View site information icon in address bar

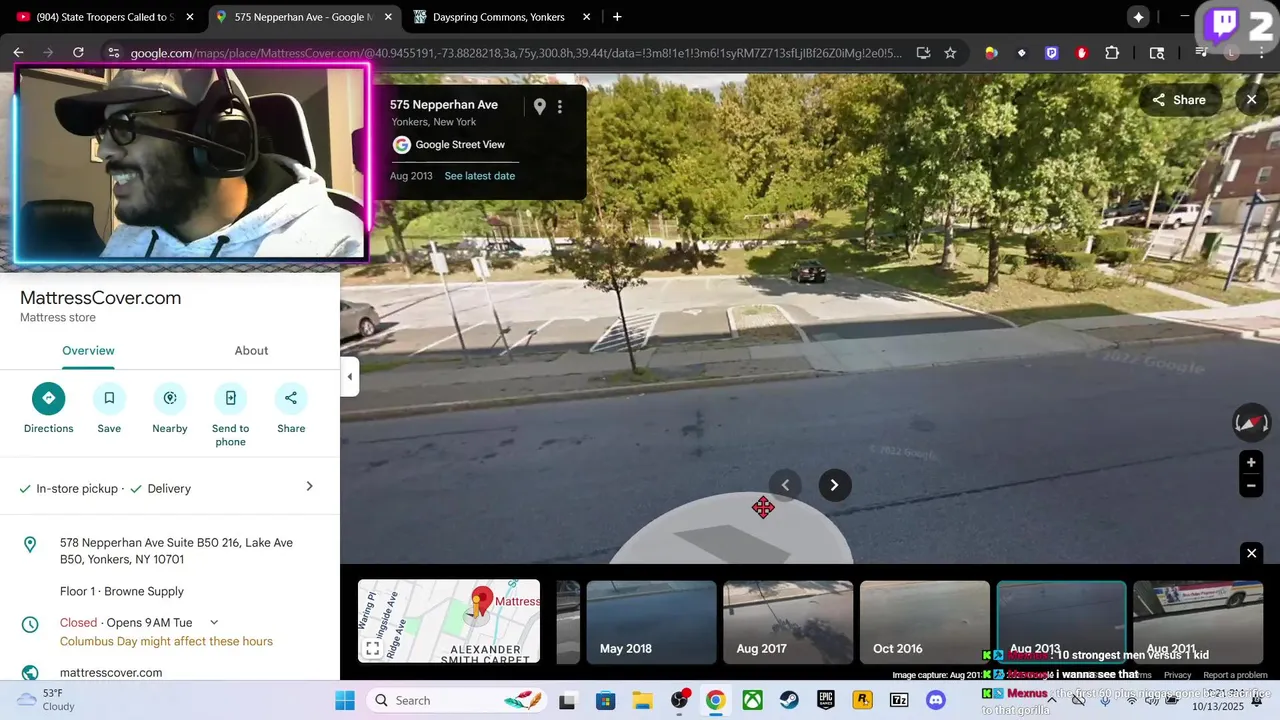coord(113,53)
